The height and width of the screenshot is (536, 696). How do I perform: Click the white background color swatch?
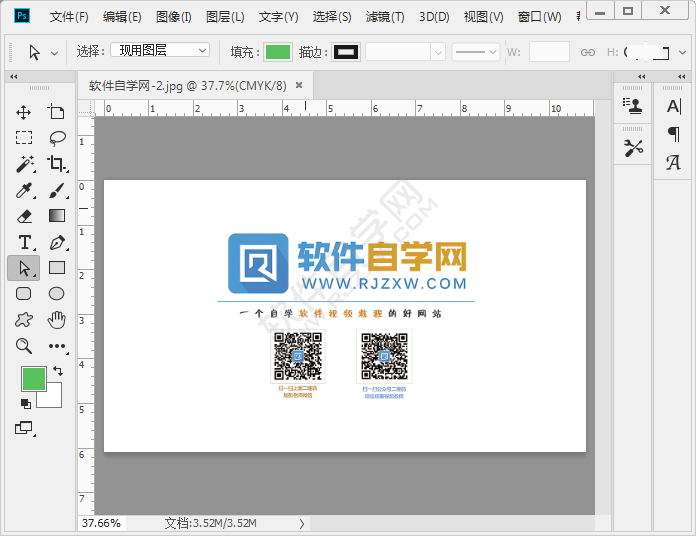tap(53, 398)
